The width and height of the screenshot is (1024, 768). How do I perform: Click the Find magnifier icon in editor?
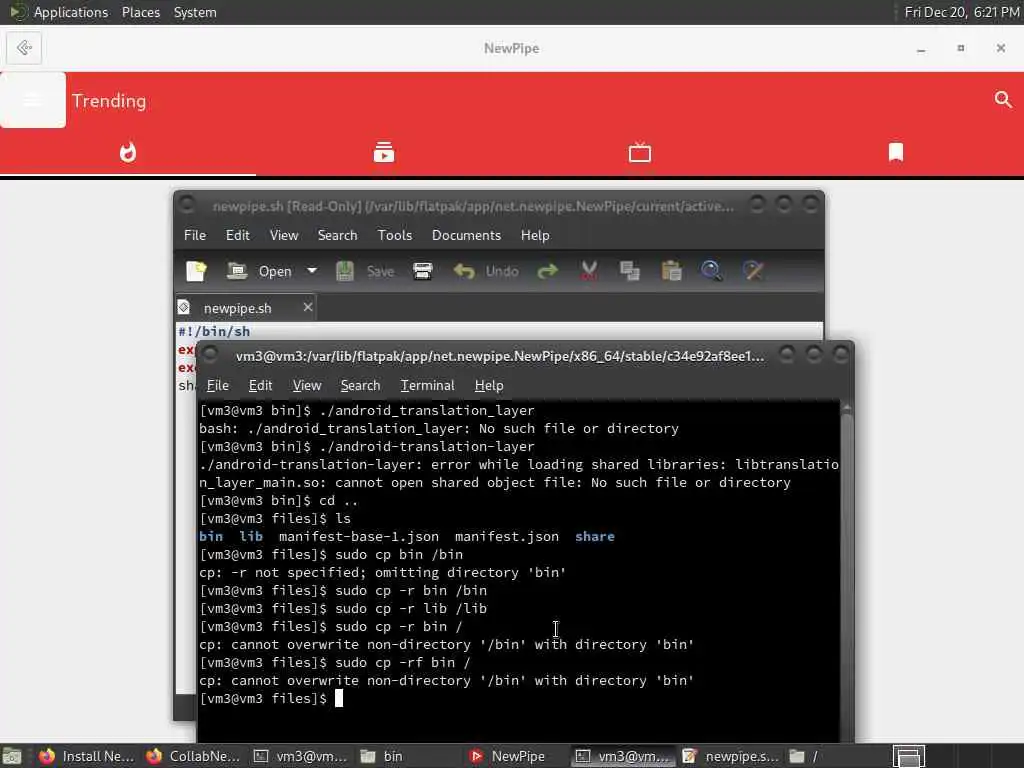click(711, 271)
